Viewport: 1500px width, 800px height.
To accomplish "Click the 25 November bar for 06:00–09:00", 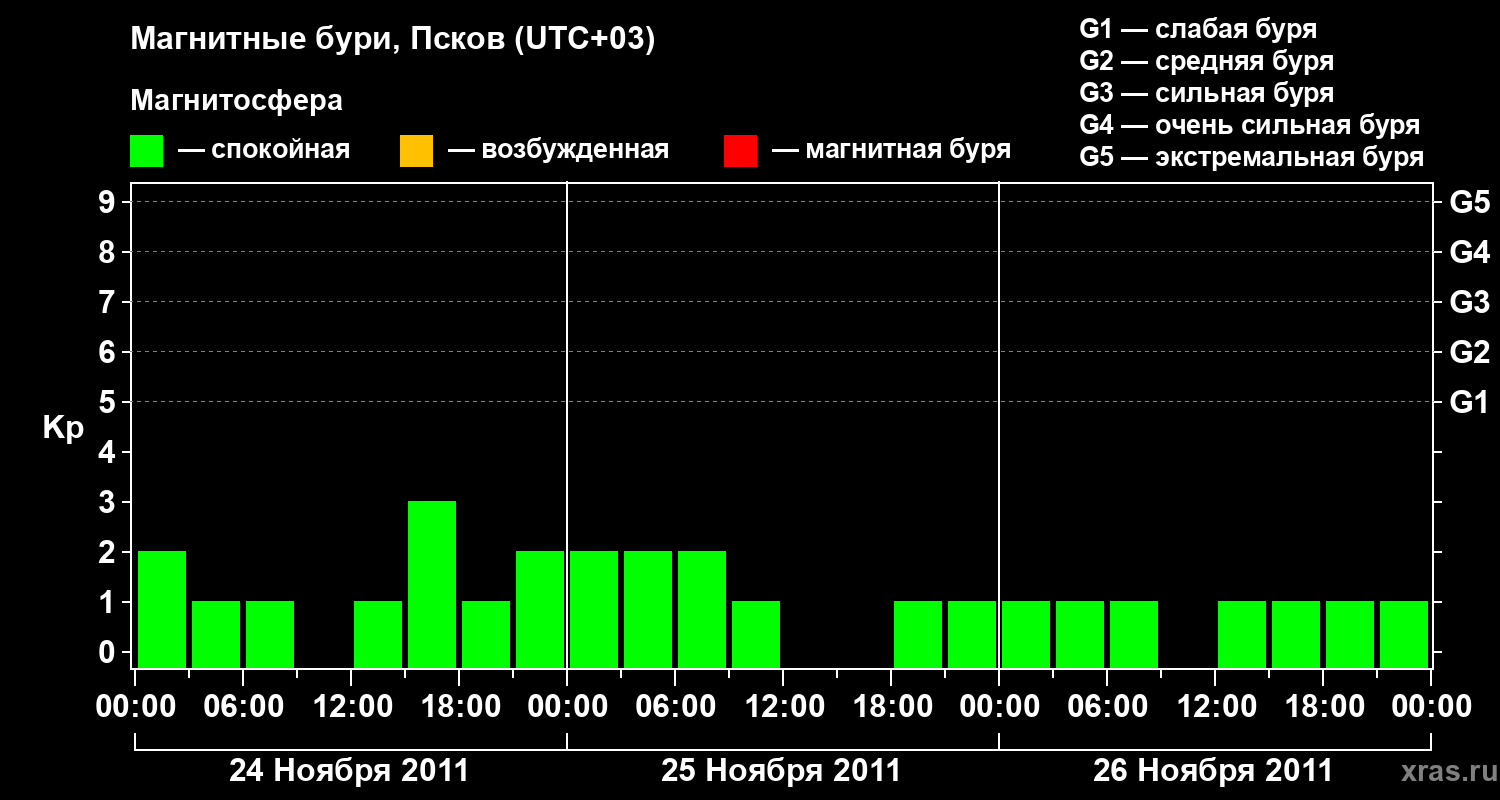I will click(702, 609).
